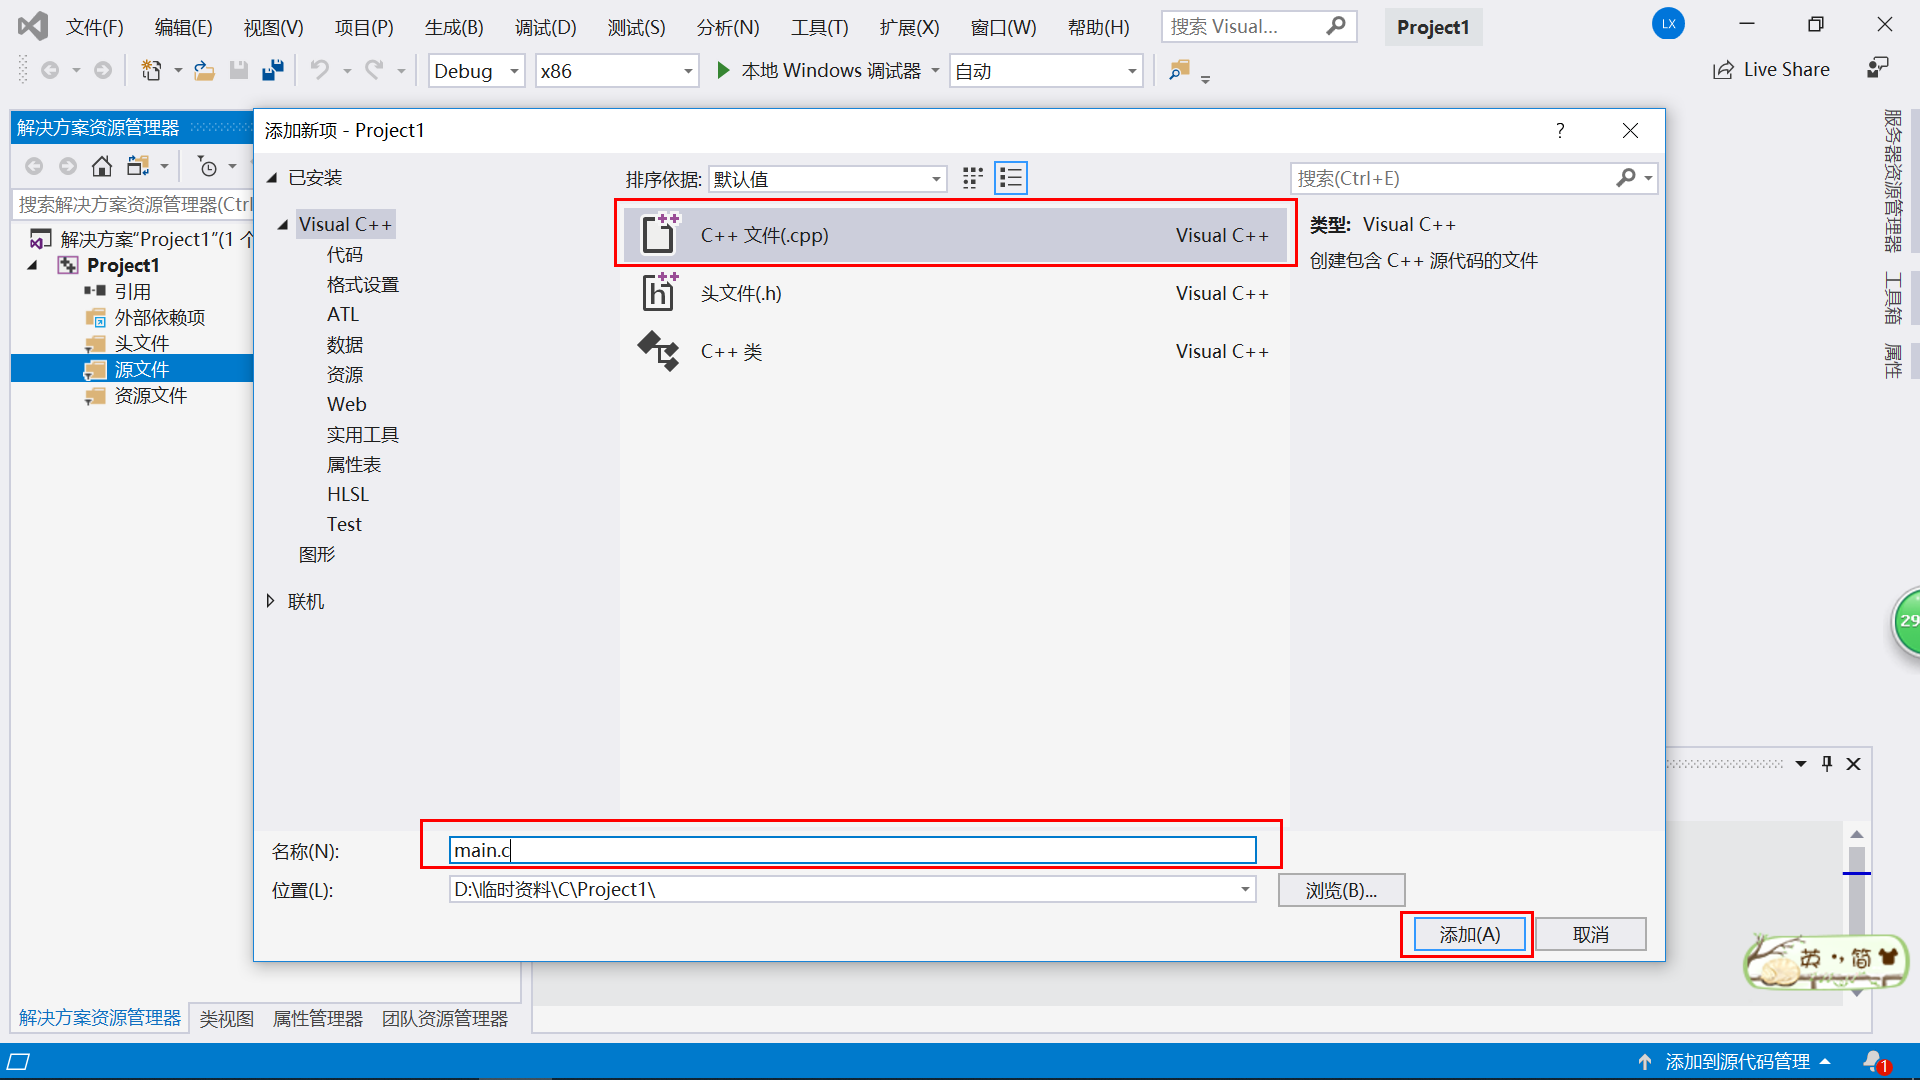
Task: Select the header file (.h) template icon
Action: pyautogui.click(x=659, y=293)
